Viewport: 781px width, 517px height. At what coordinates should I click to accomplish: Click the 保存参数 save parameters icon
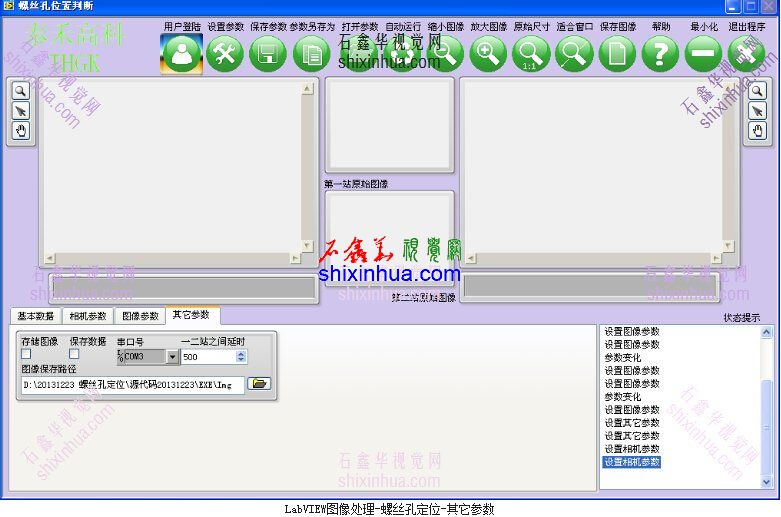click(x=268, y=54)
